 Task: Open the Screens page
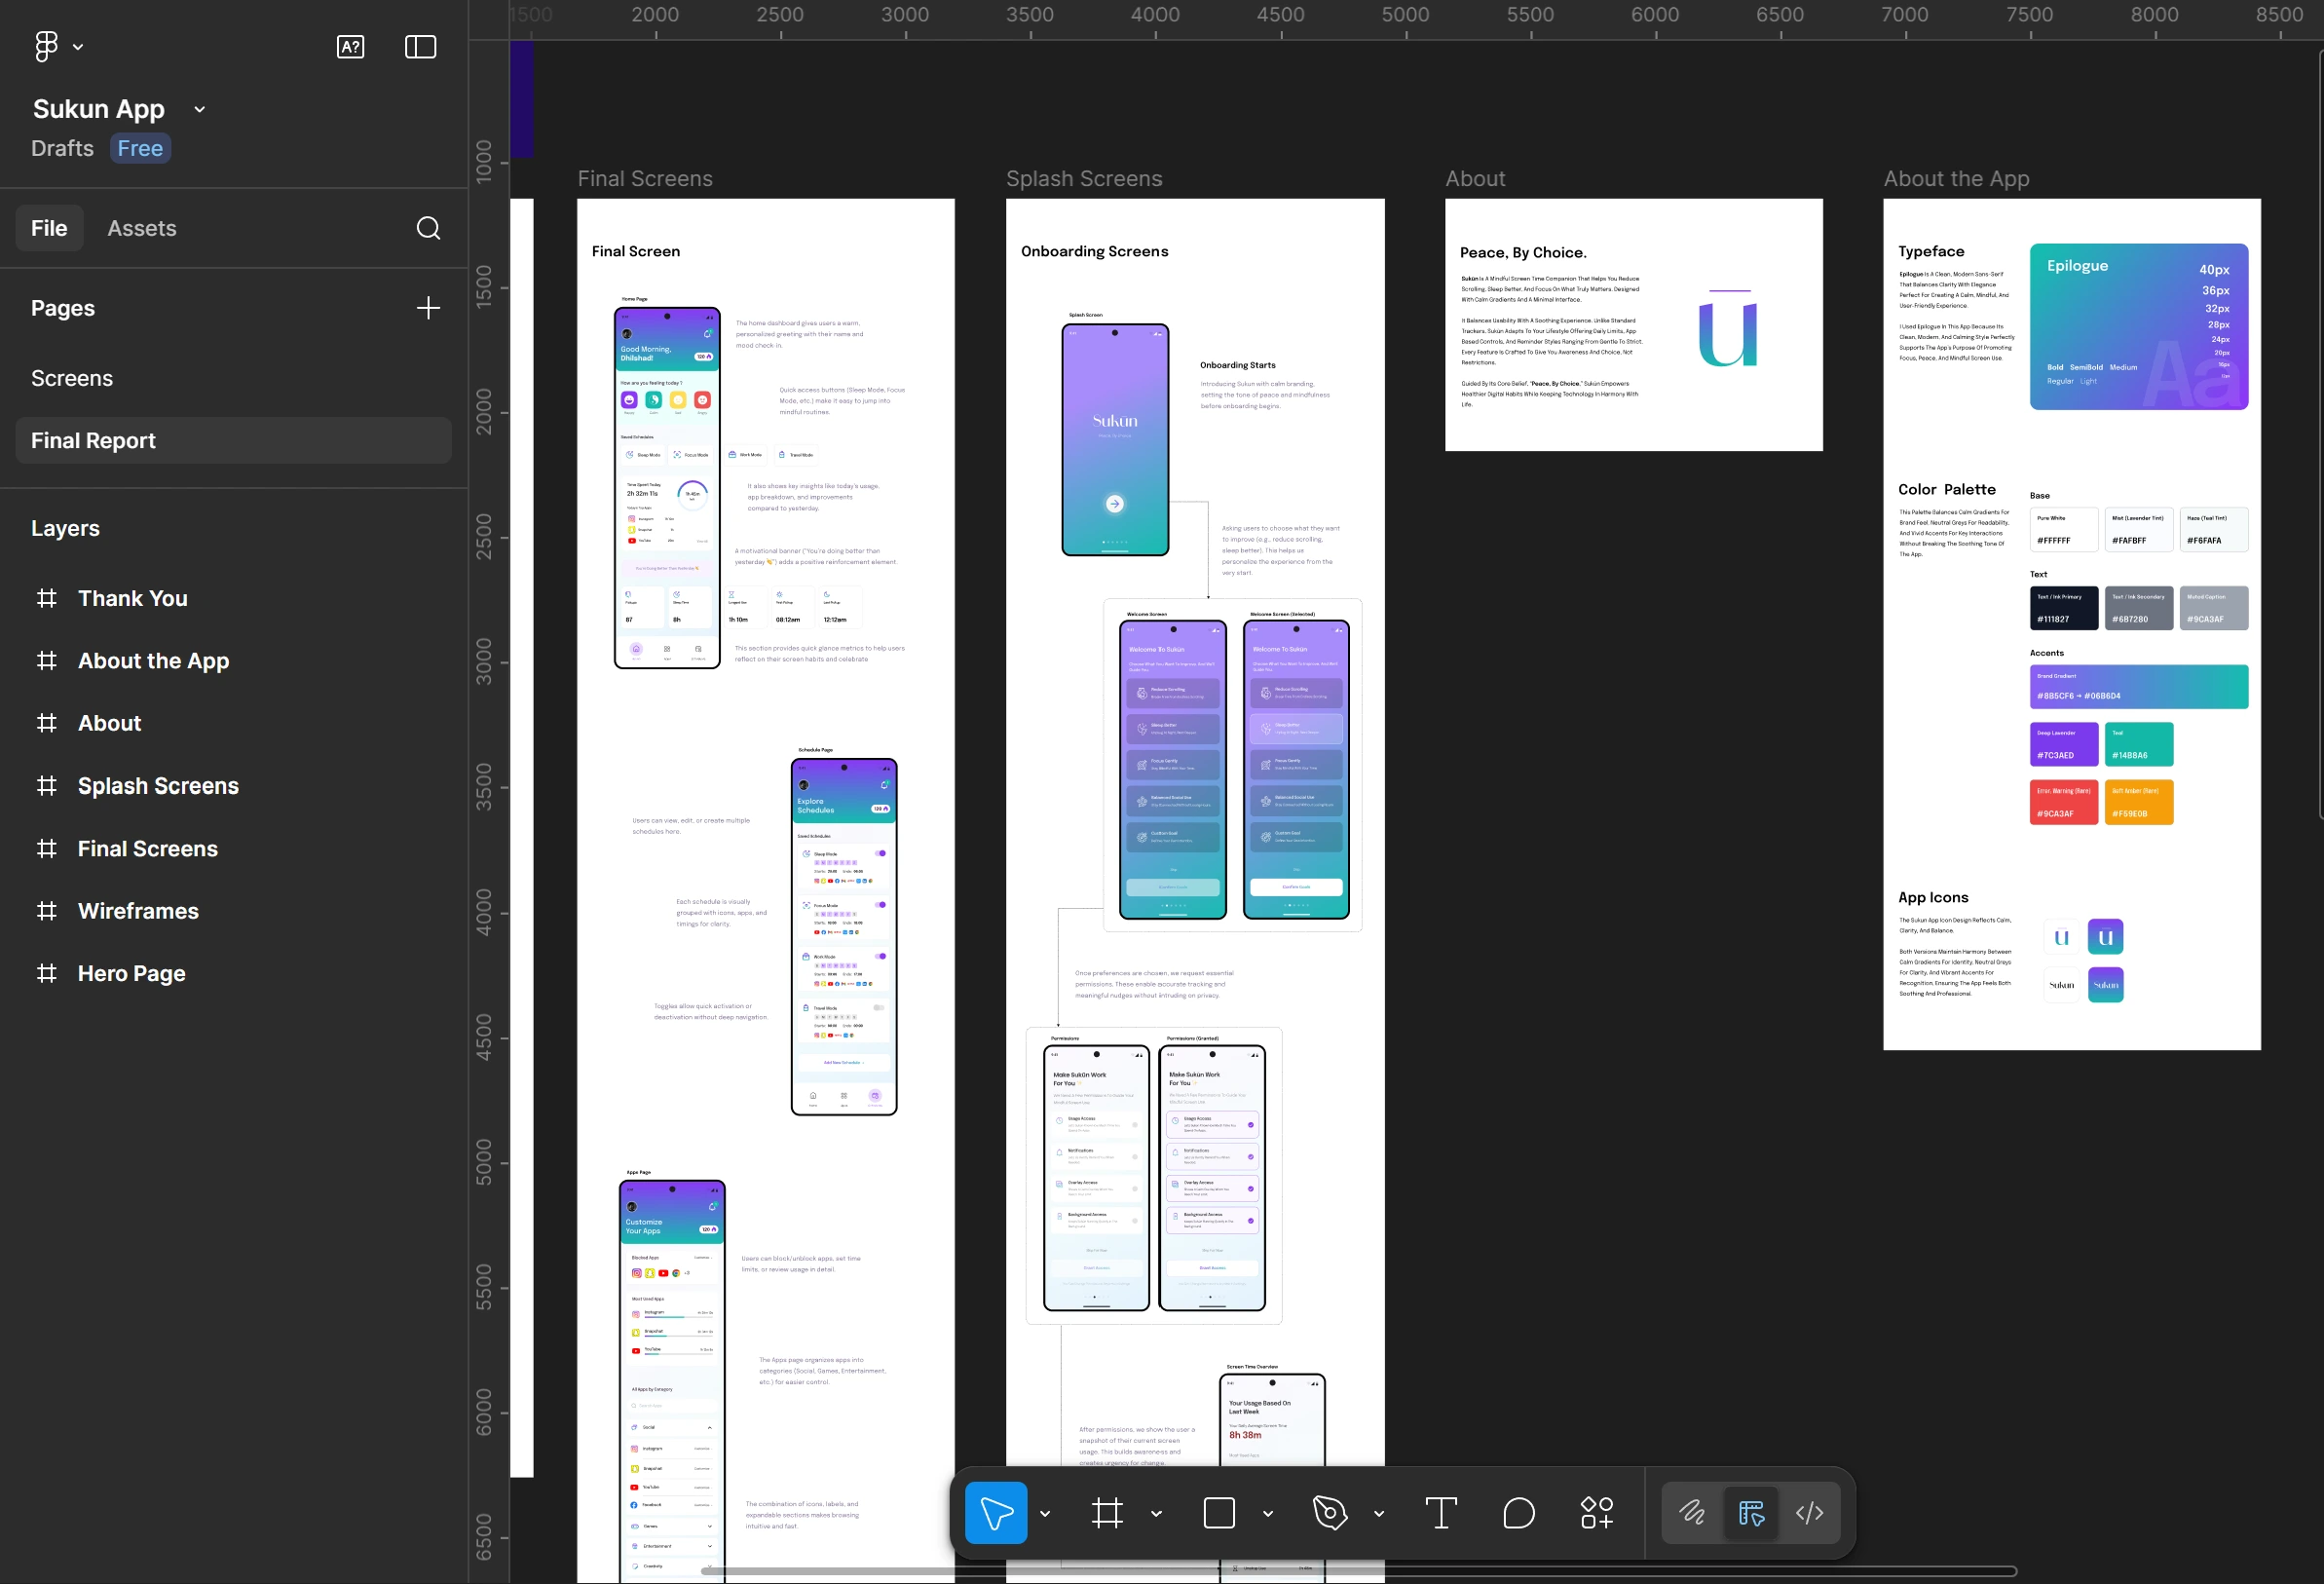pos(72,378)
